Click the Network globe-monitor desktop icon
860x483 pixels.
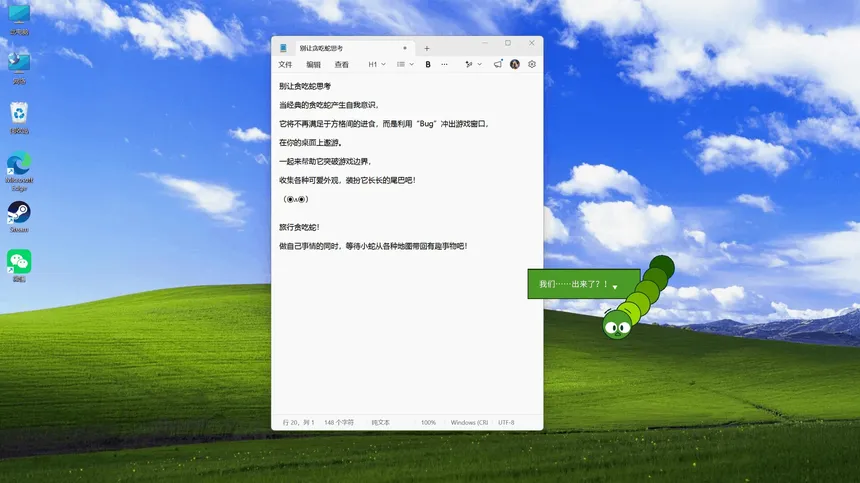(19, 68)
